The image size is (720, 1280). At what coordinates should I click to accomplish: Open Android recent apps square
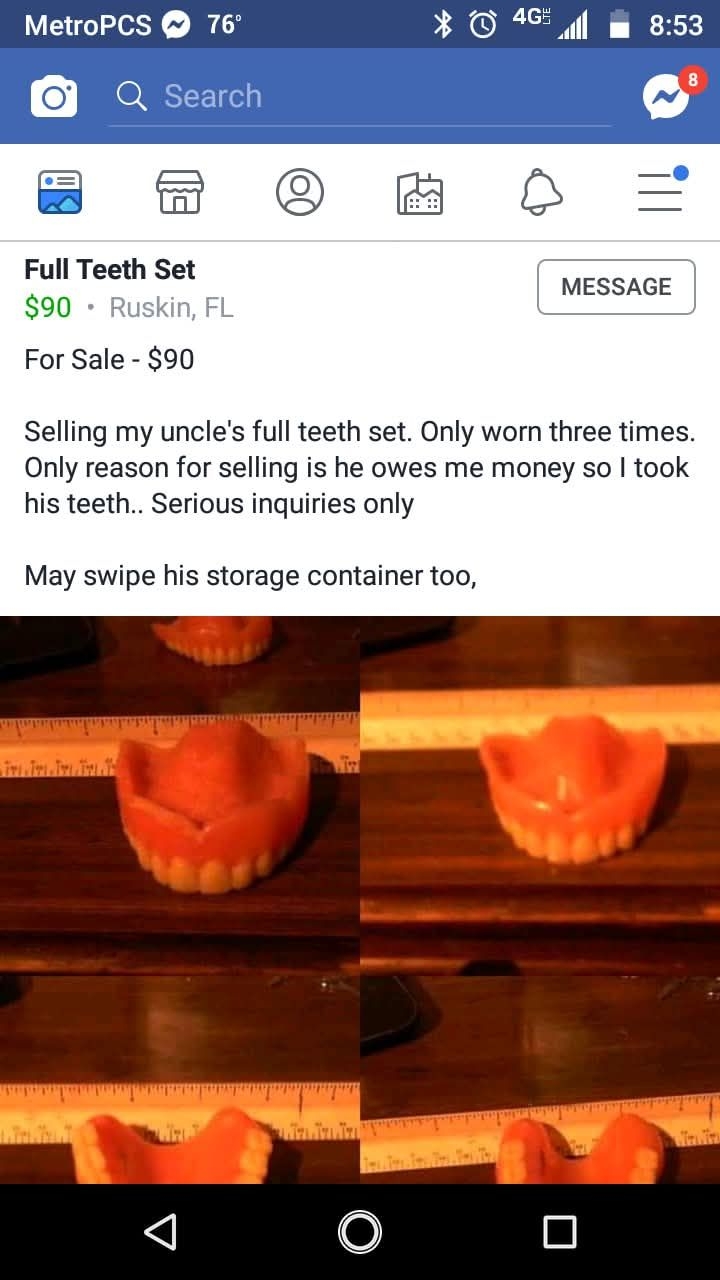tap(560, 1232)
